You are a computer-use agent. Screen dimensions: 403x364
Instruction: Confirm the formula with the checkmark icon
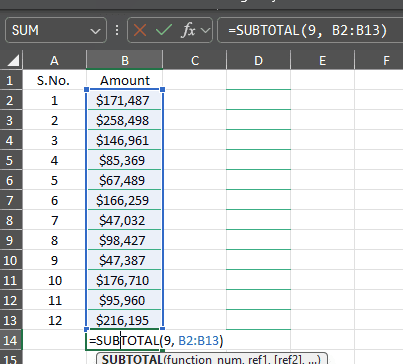pos(164,30)
